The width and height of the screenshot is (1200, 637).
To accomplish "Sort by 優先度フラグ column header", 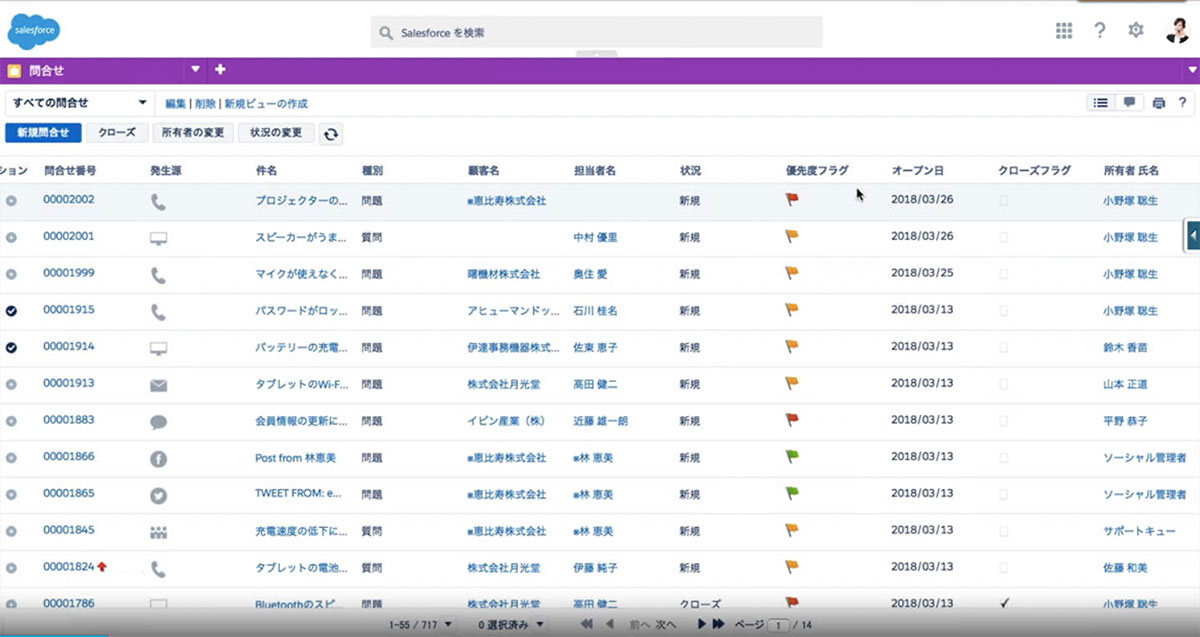I will (817, 171).
